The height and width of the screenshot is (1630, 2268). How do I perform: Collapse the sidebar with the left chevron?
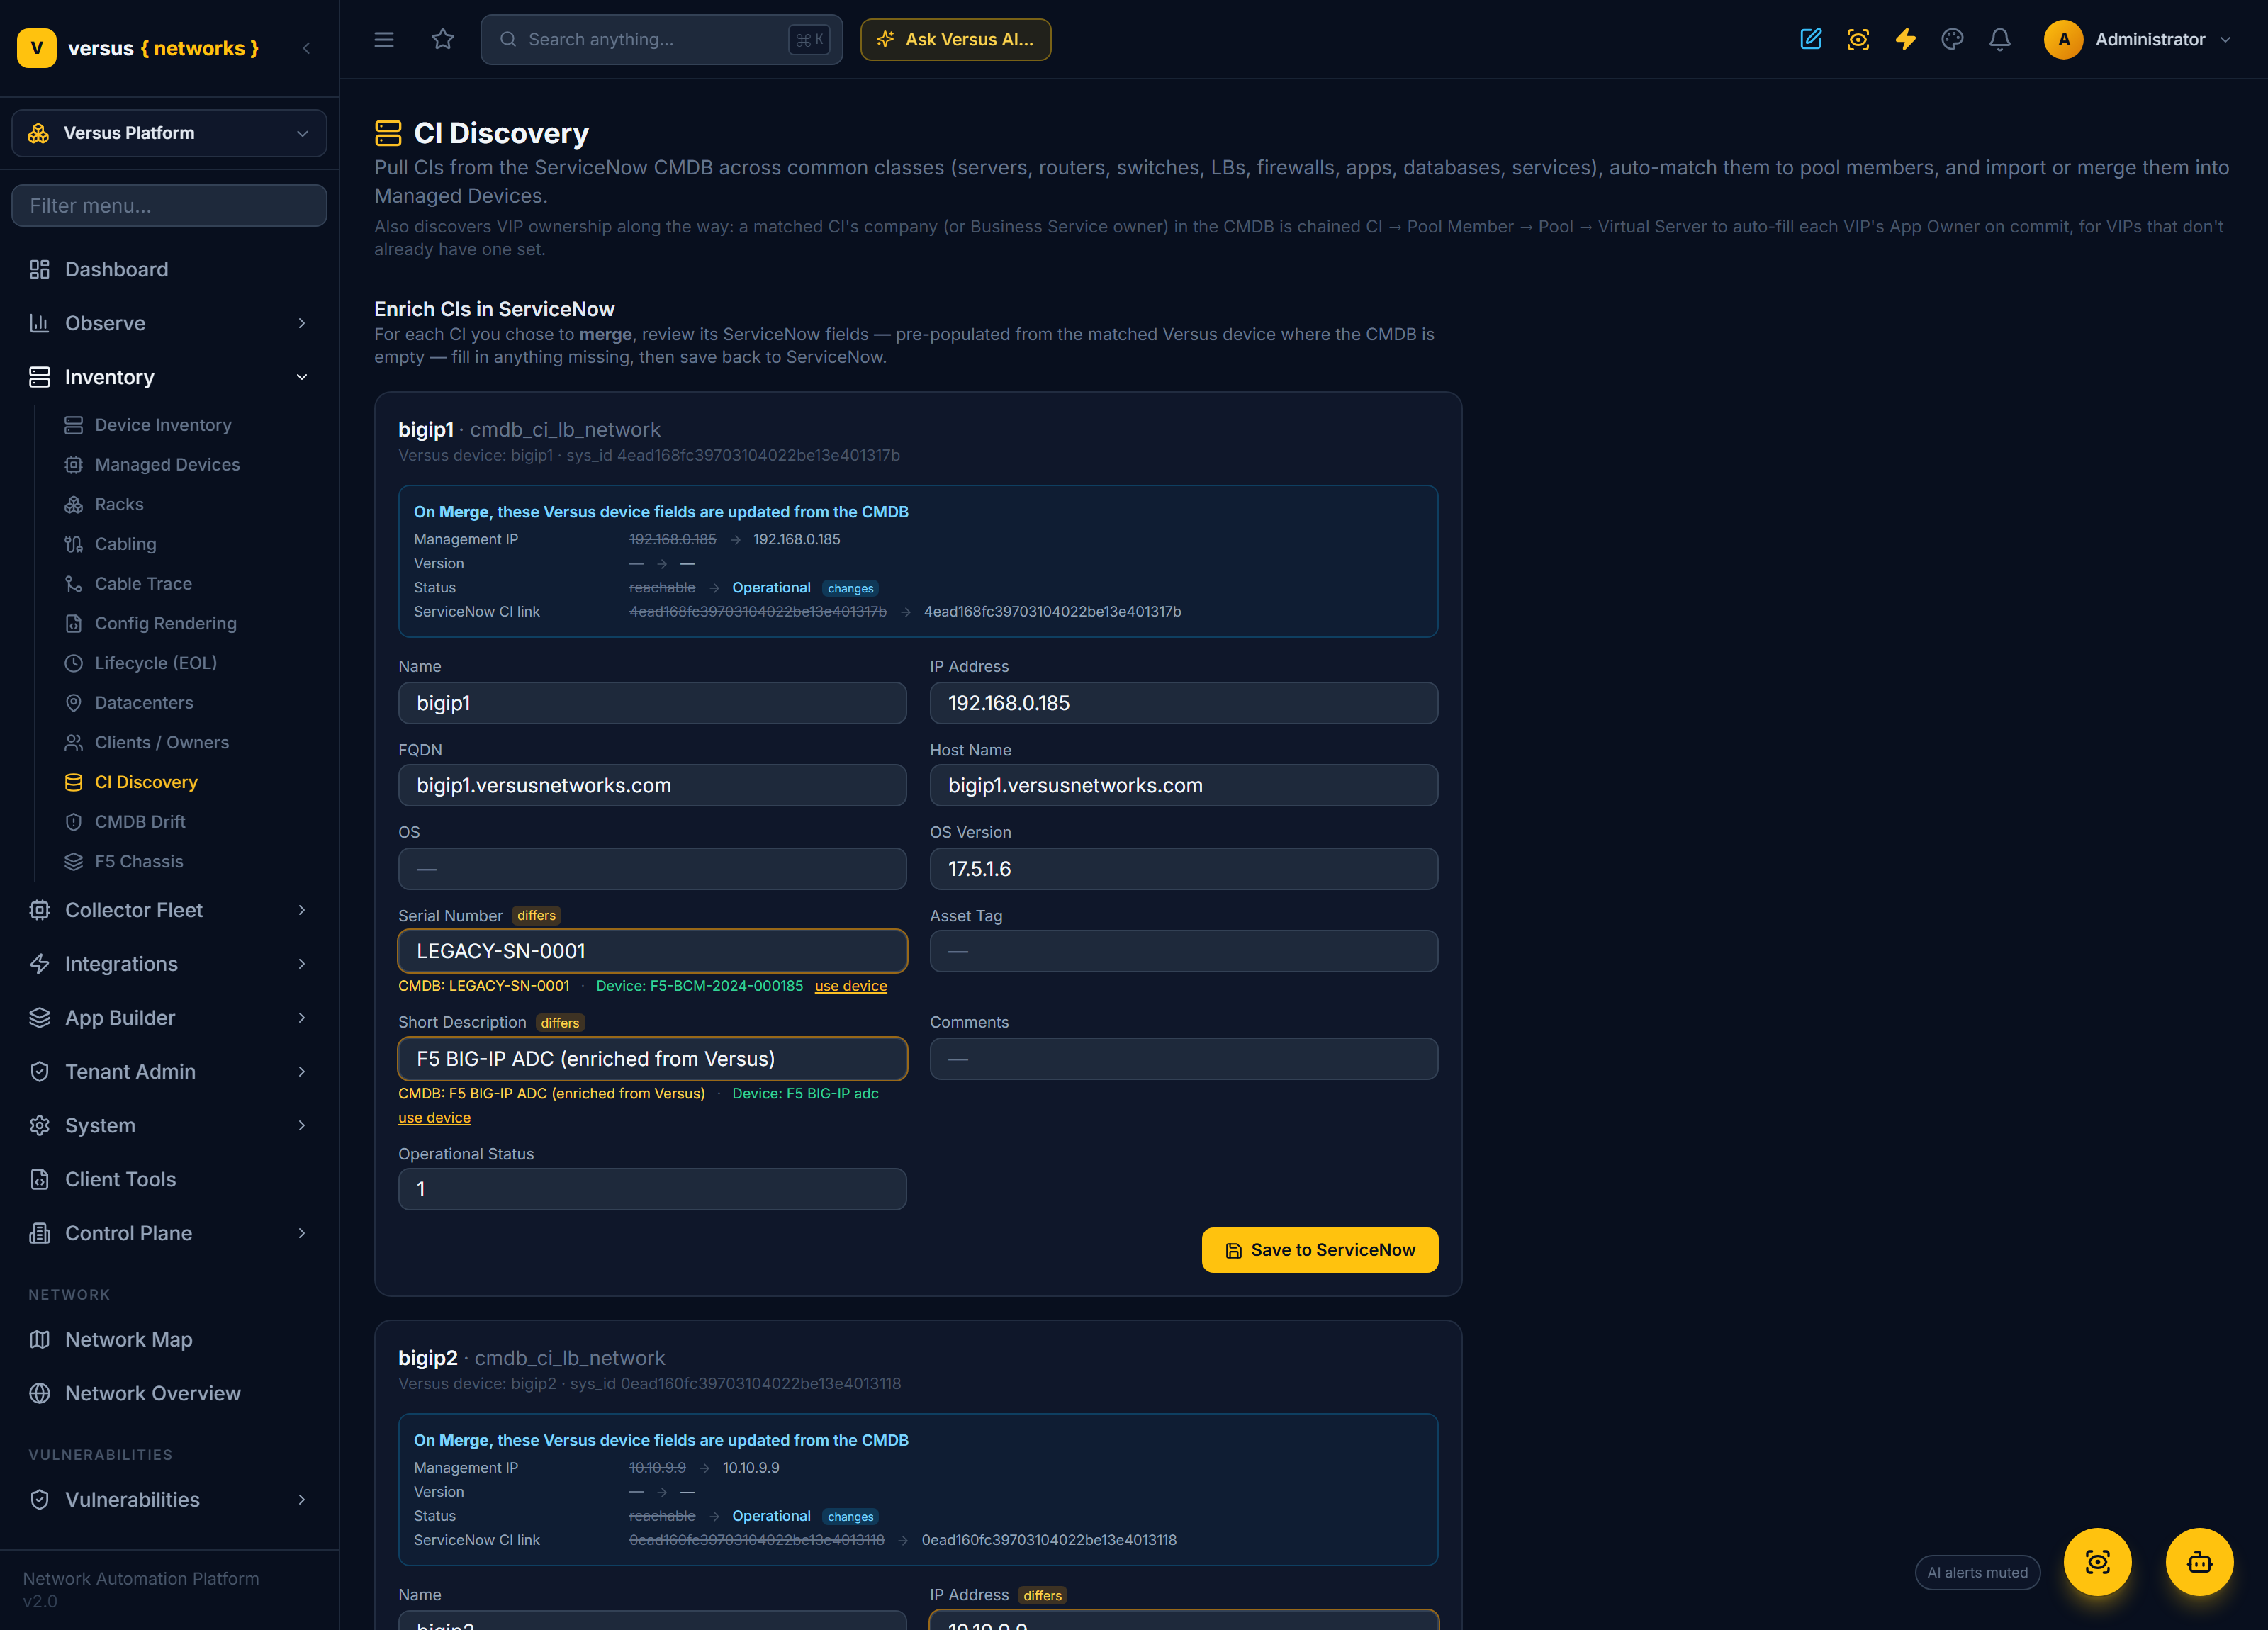coord(306,48)
